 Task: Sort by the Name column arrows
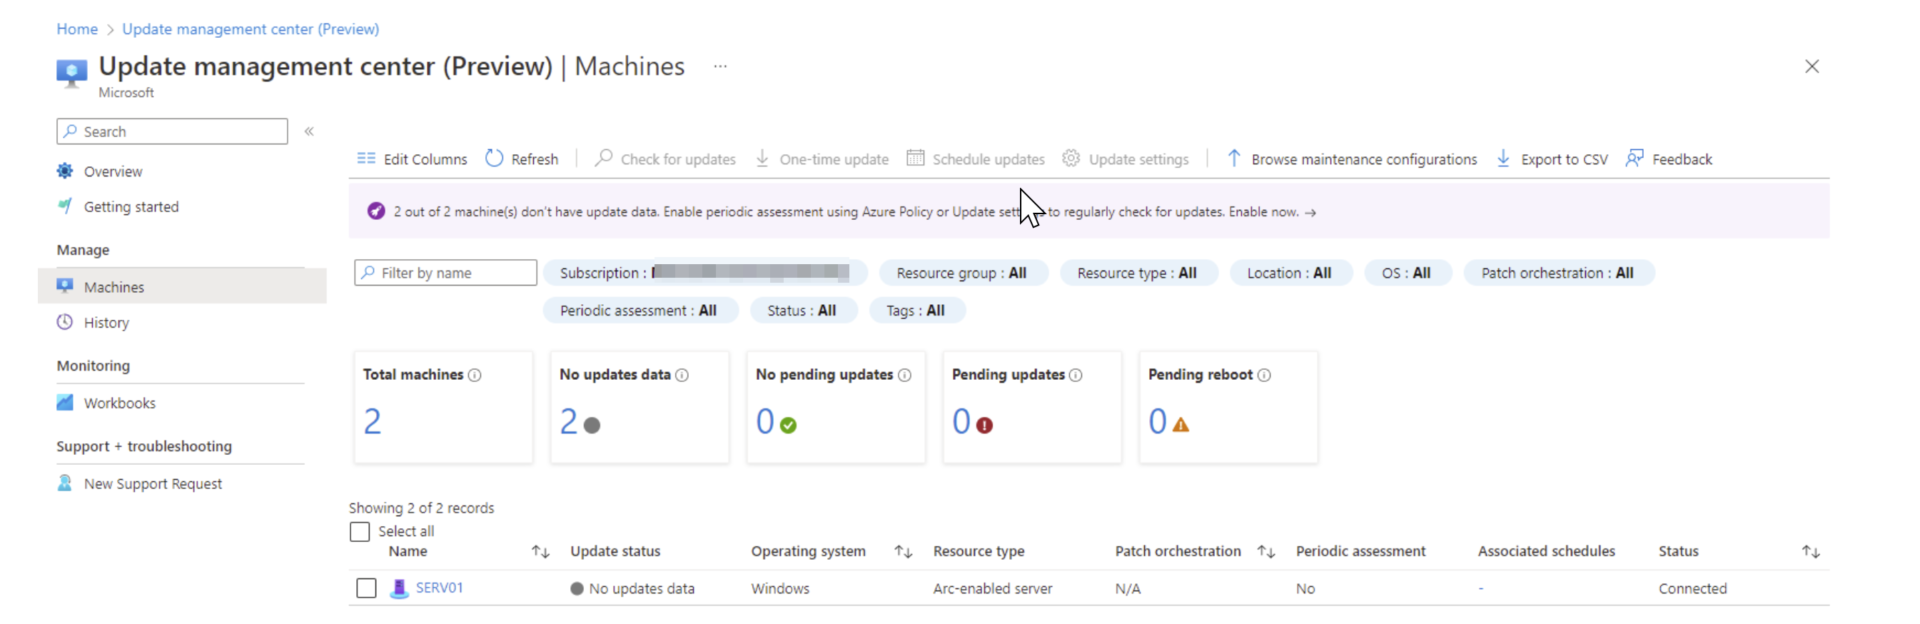[x=540, y=552]
